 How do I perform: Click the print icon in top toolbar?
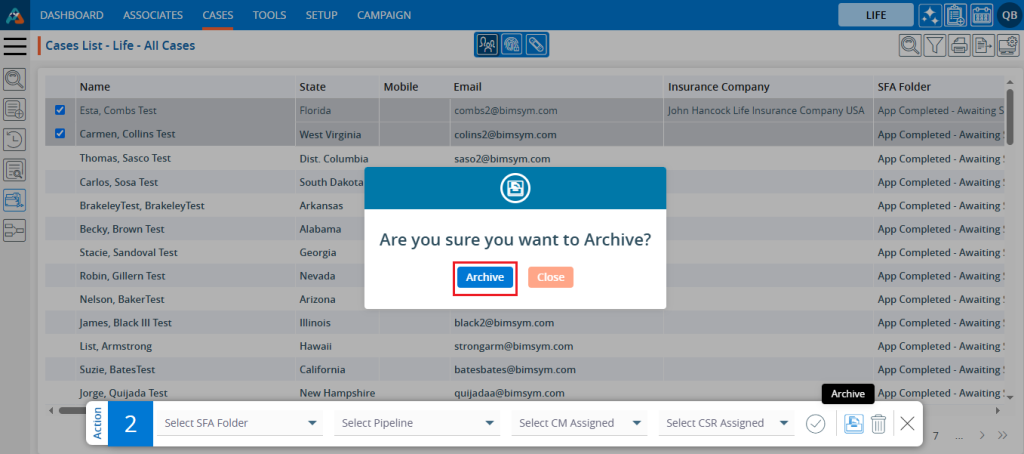[x=959, y=45]
